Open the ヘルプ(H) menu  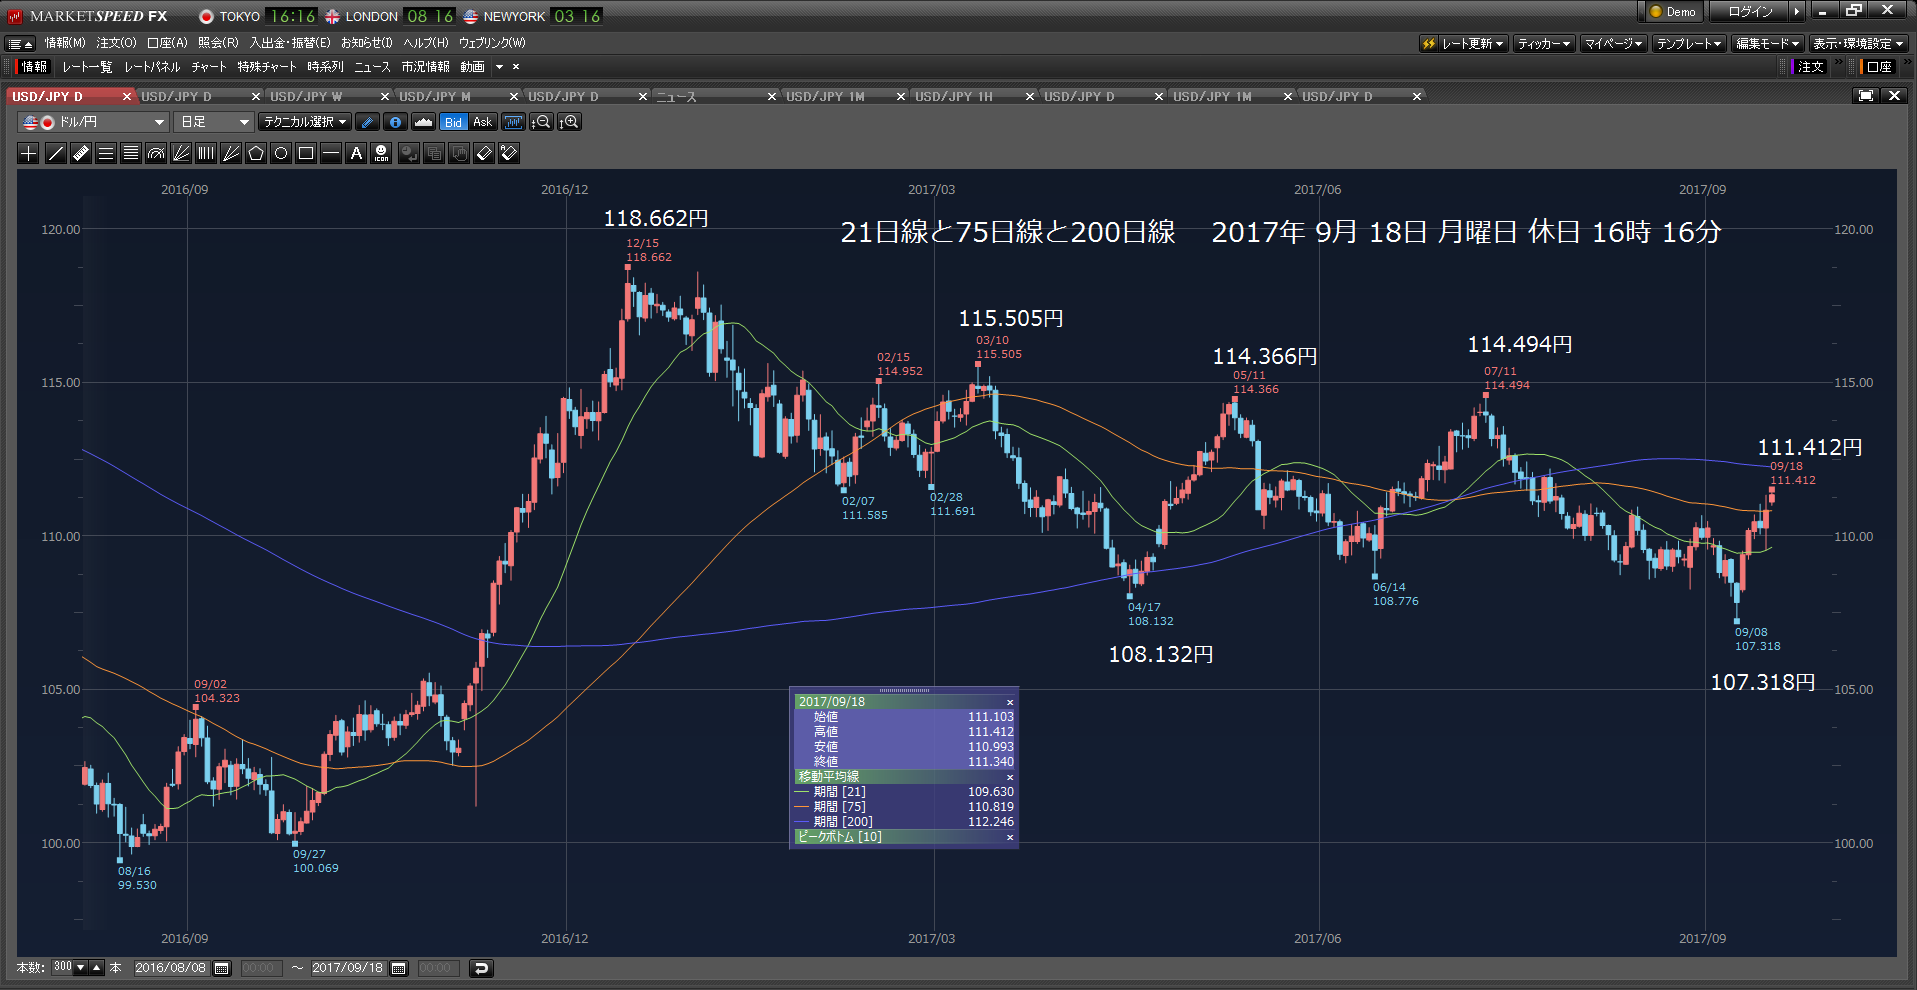(426, 43)
